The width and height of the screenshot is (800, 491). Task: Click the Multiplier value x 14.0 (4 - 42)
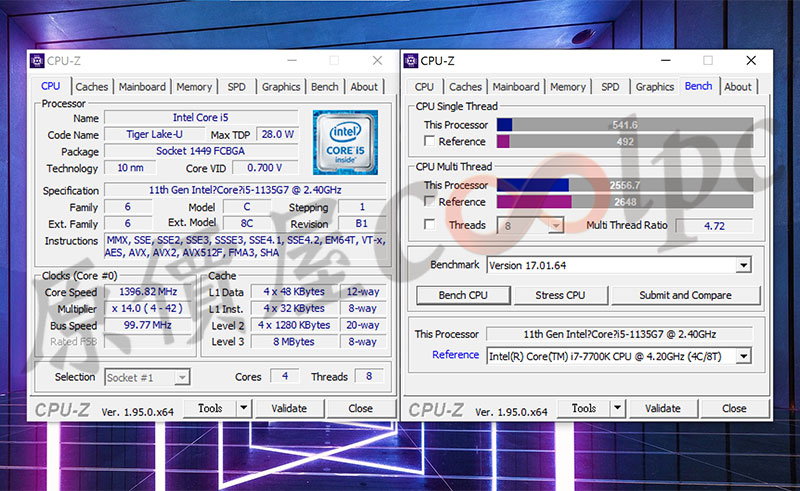coord(148,308)
